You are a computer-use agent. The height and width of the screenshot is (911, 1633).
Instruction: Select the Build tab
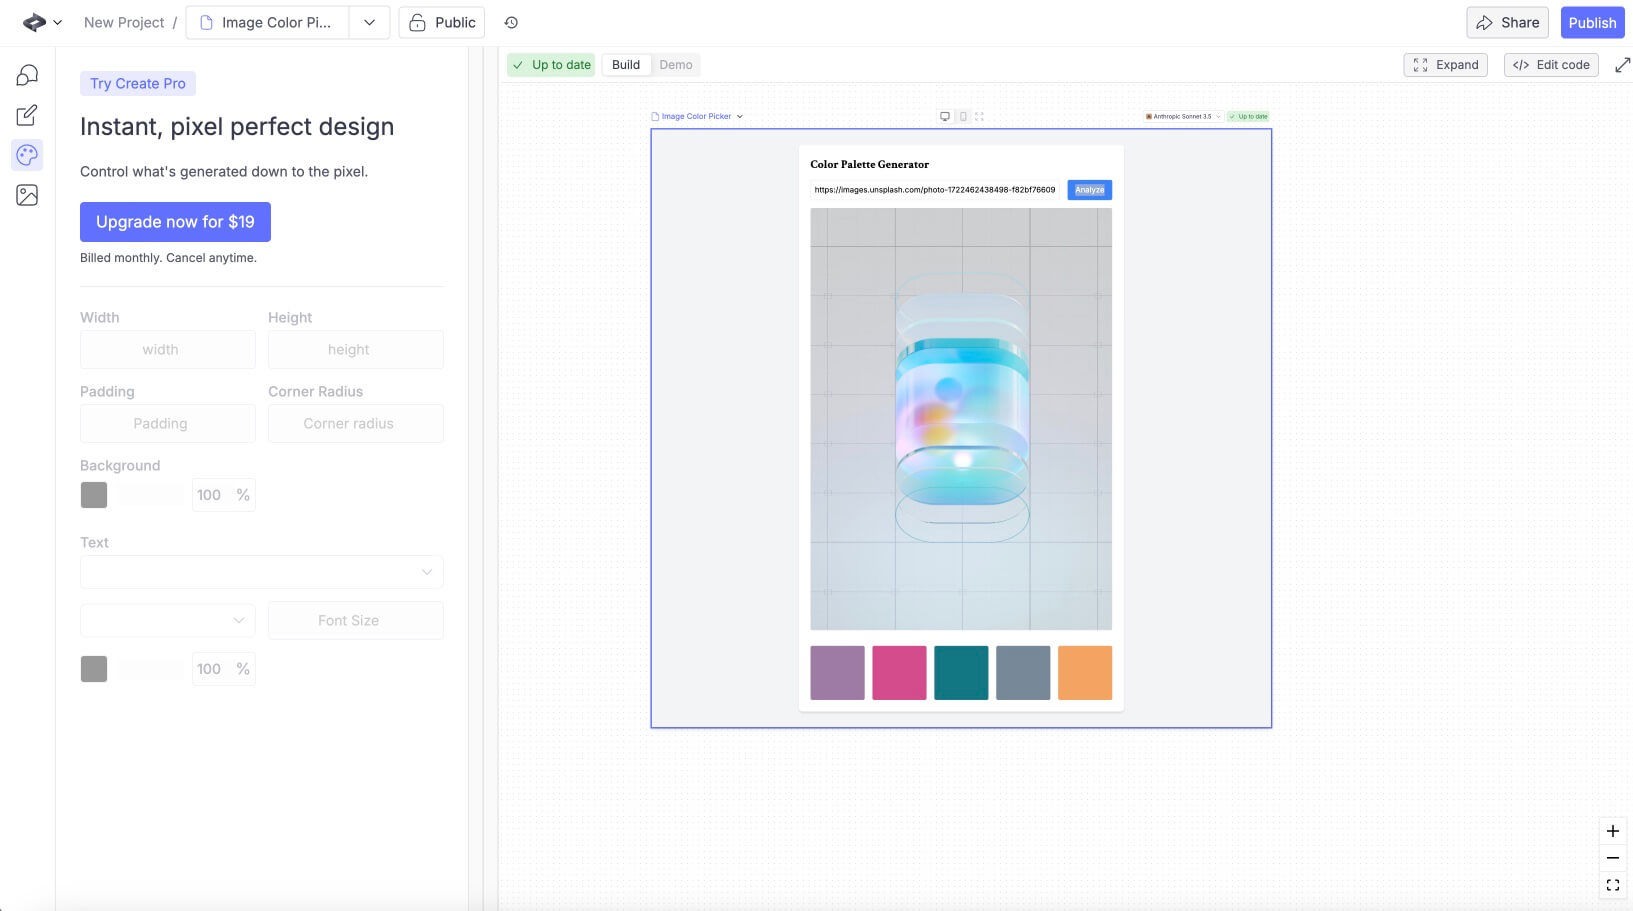coord(626,65)
